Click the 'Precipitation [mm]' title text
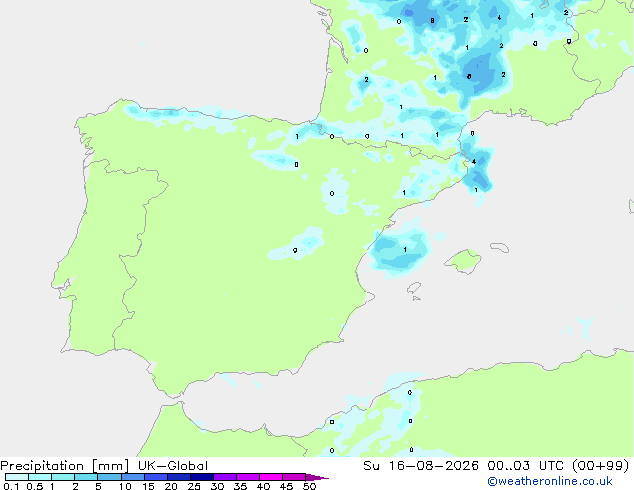This screenshot has width=634, height=490. point(65,466)
